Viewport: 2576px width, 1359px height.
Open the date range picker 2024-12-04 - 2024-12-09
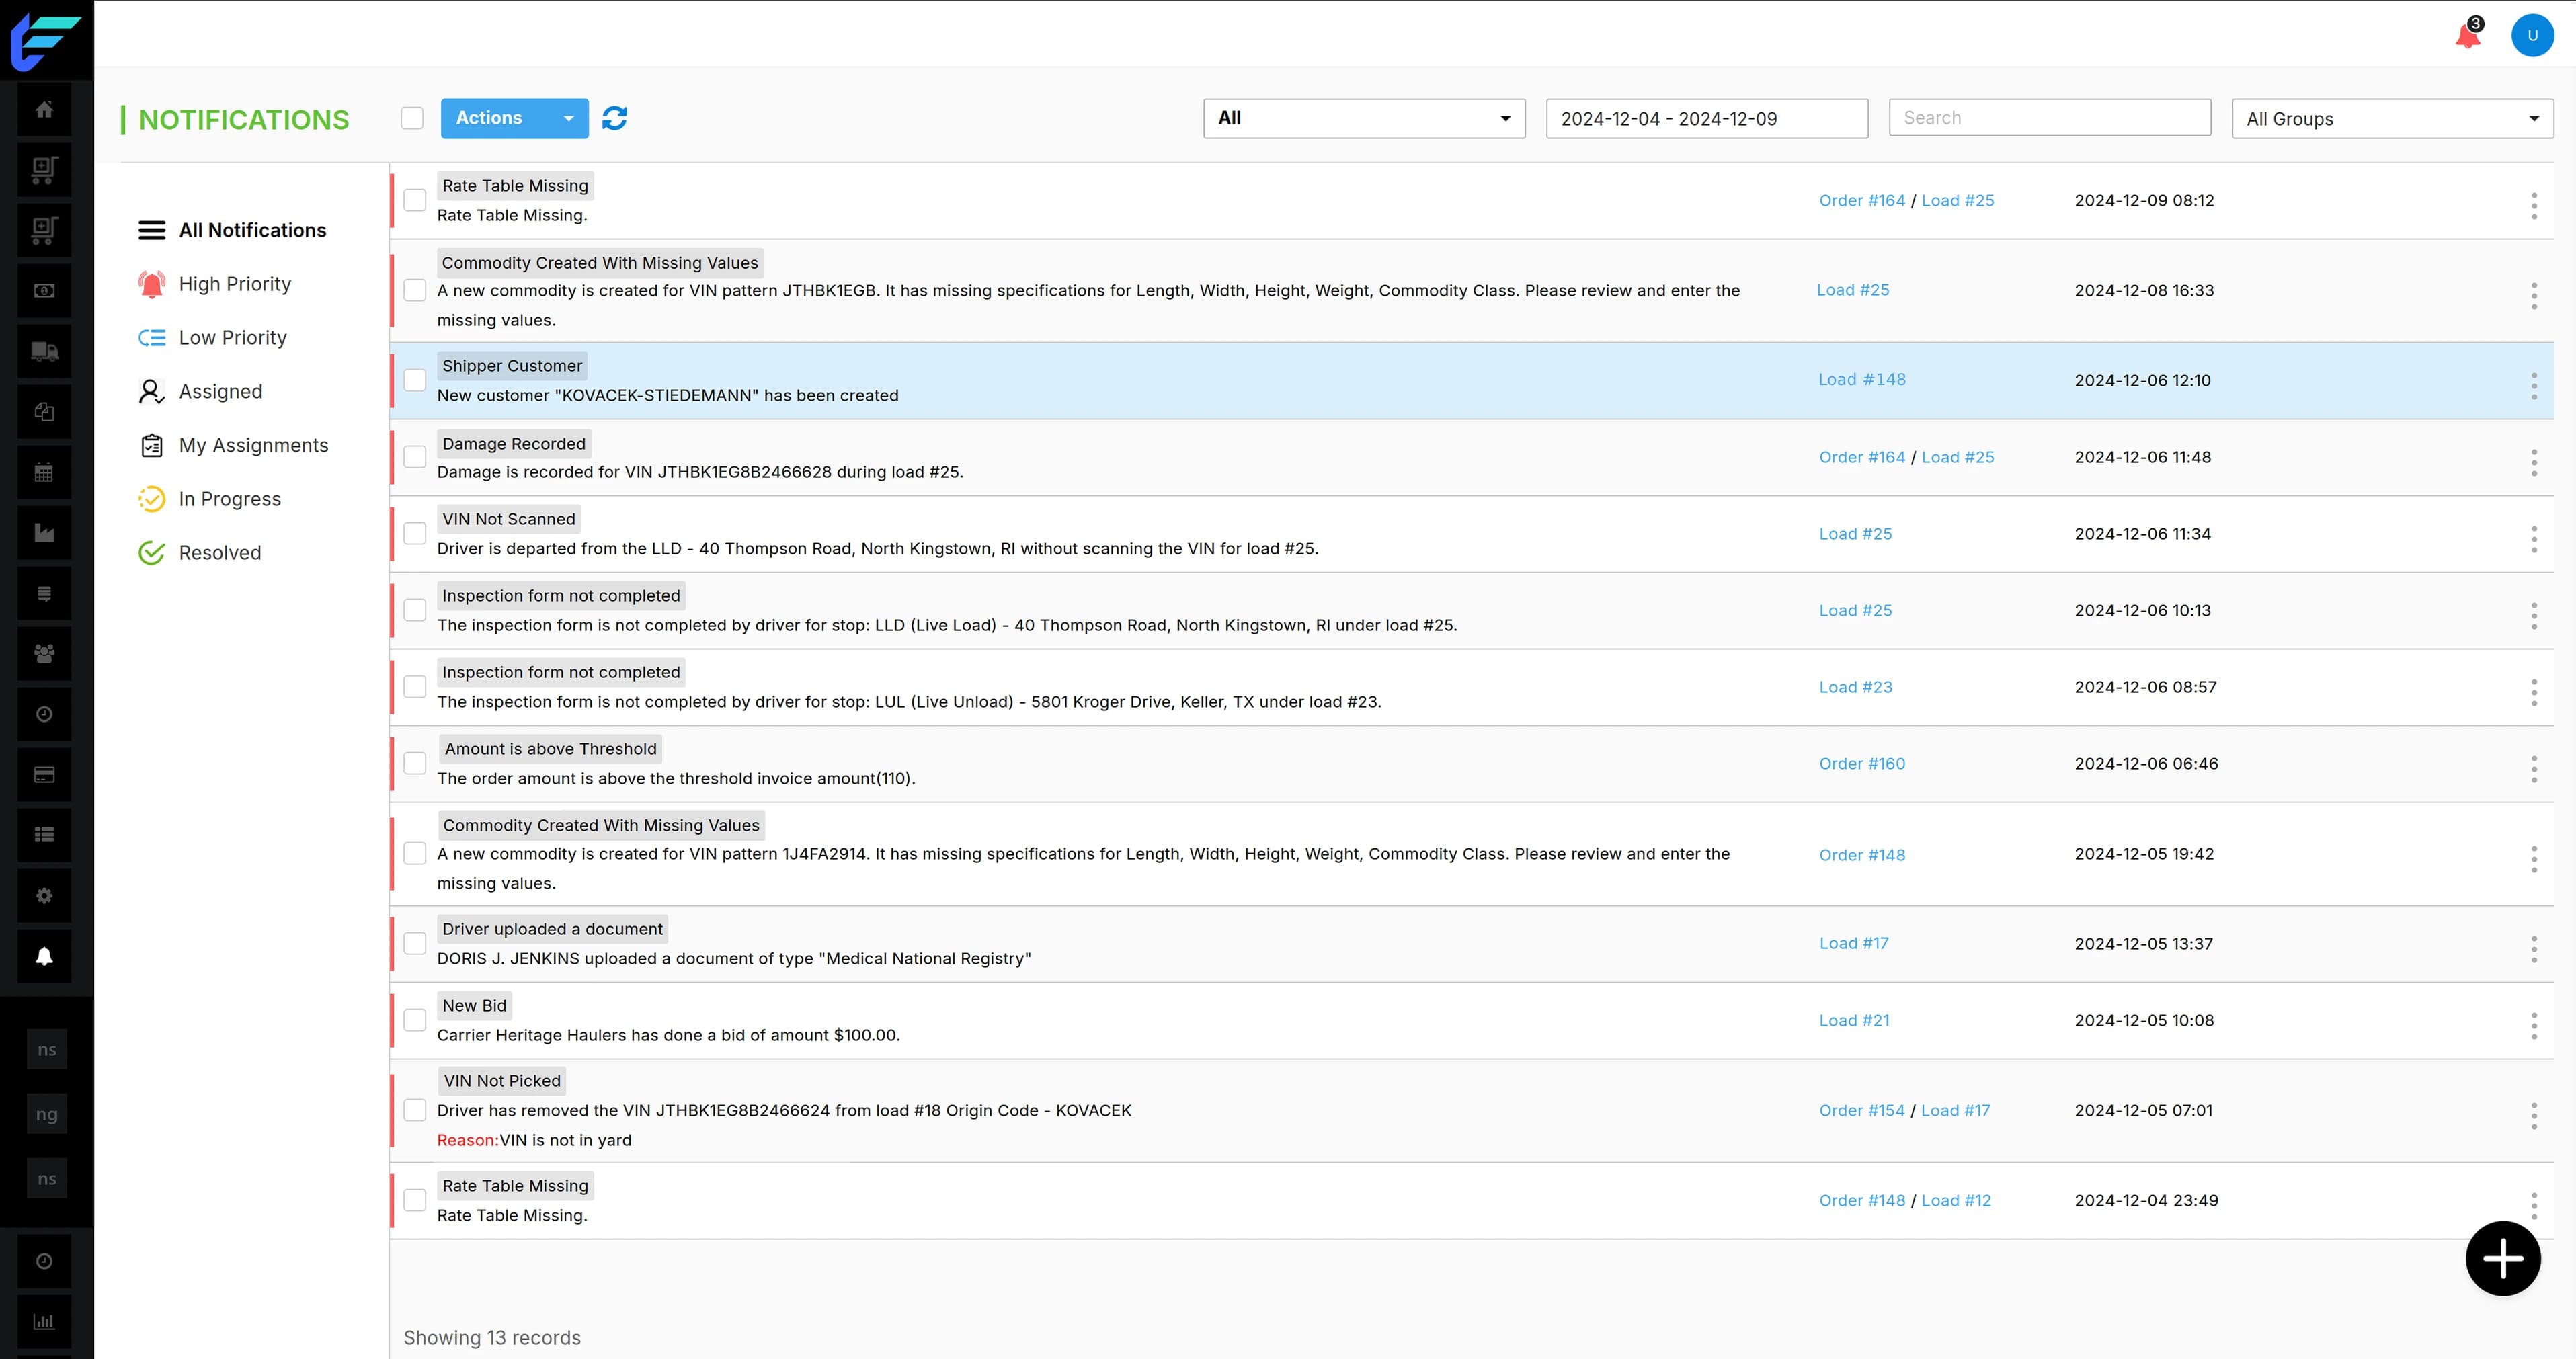pos(1706,118)
